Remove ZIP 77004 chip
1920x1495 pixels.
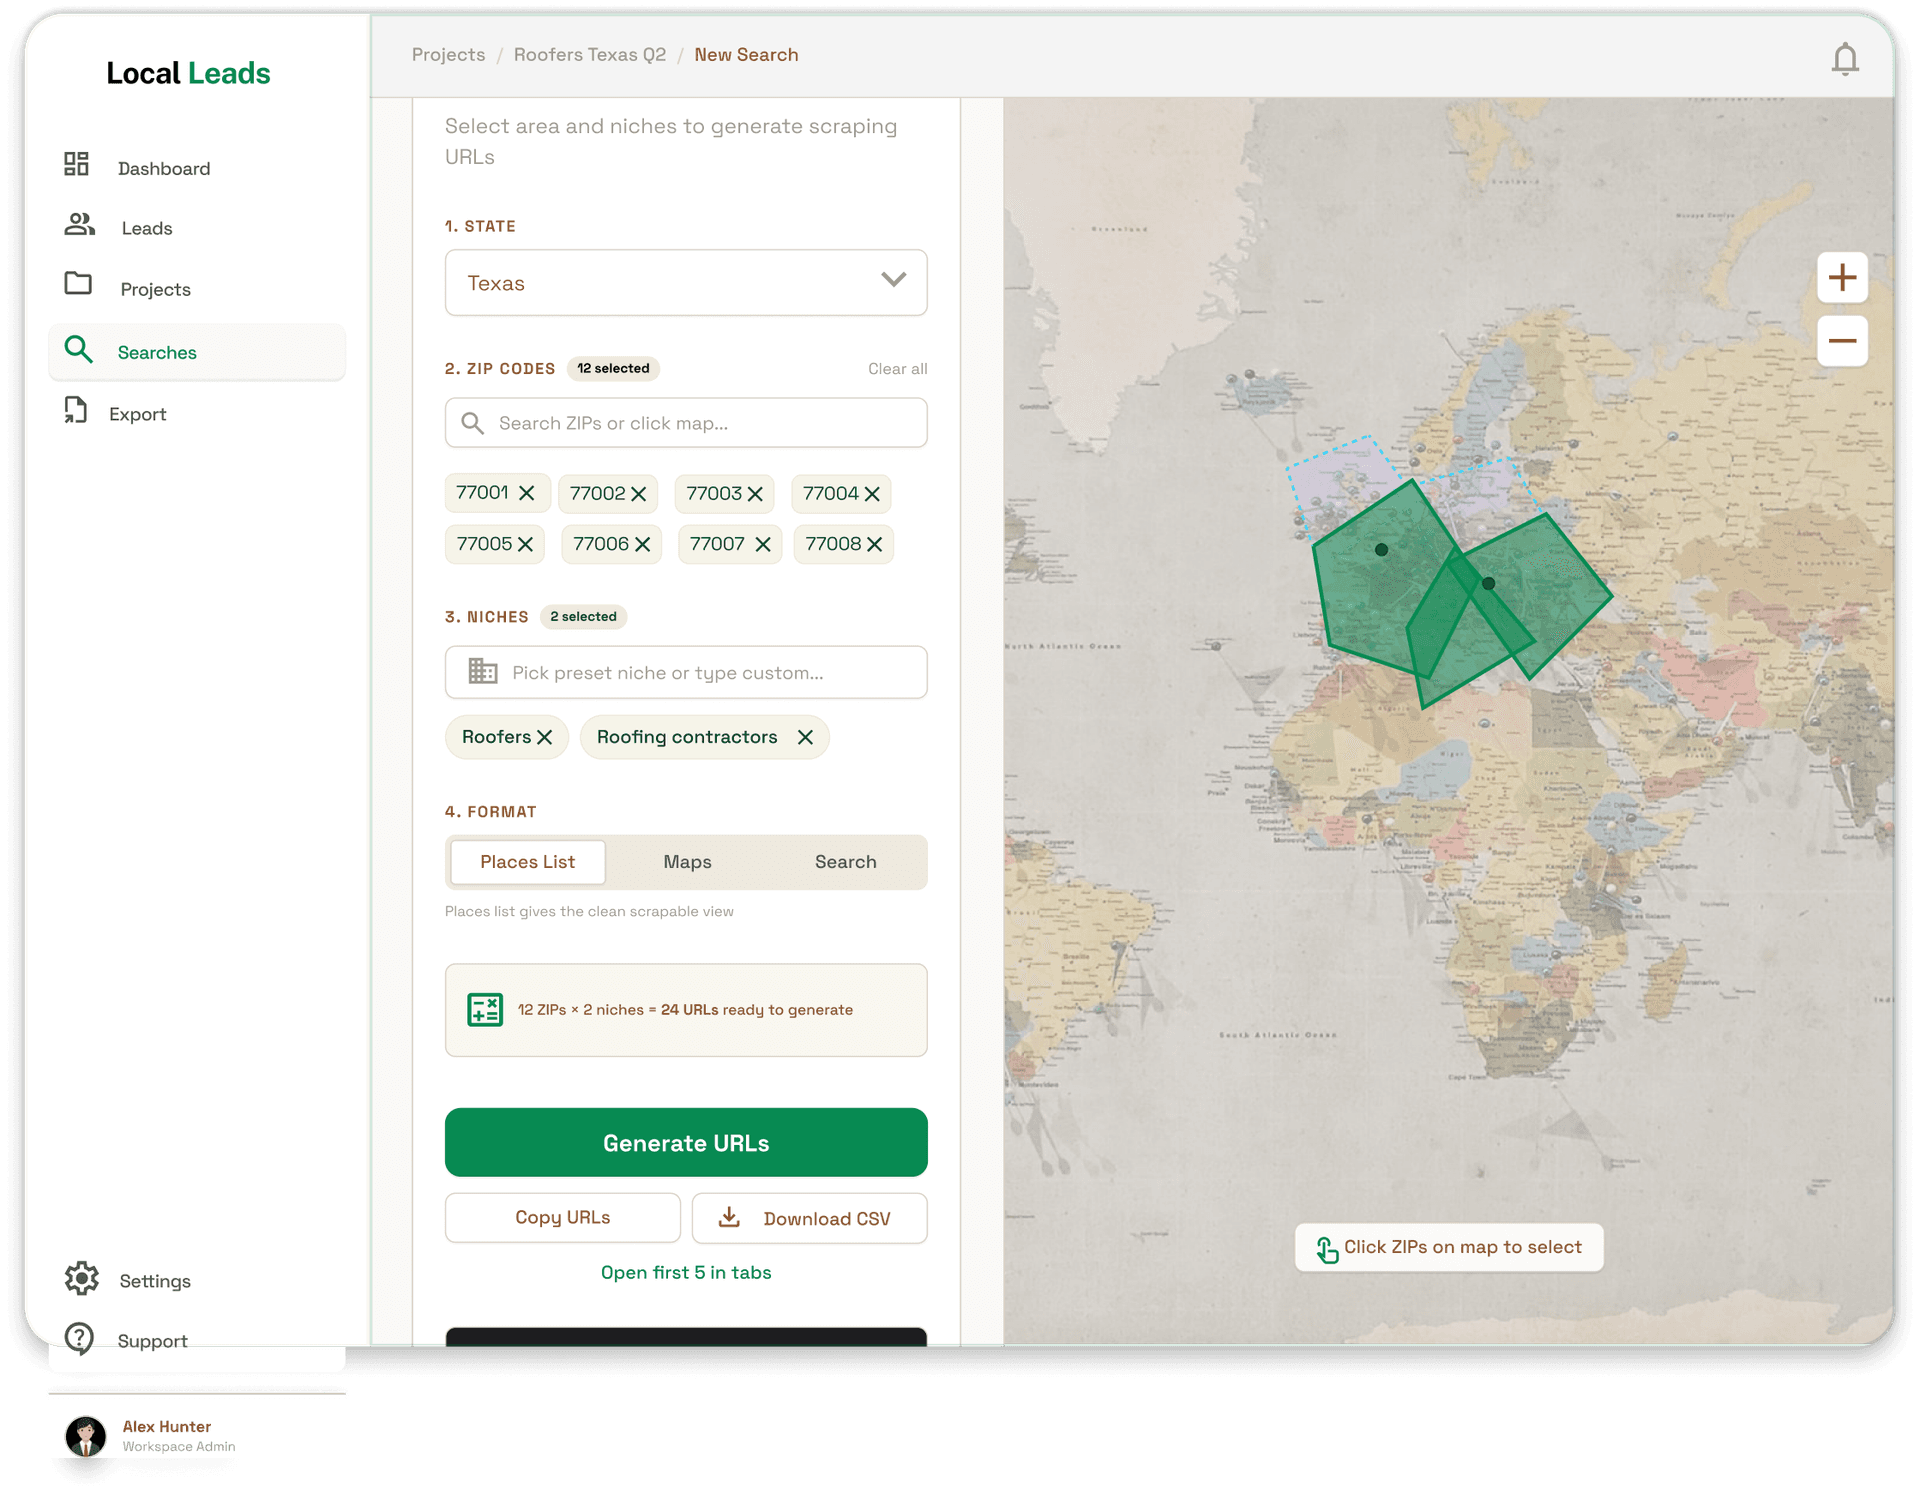tap(872, 494)
